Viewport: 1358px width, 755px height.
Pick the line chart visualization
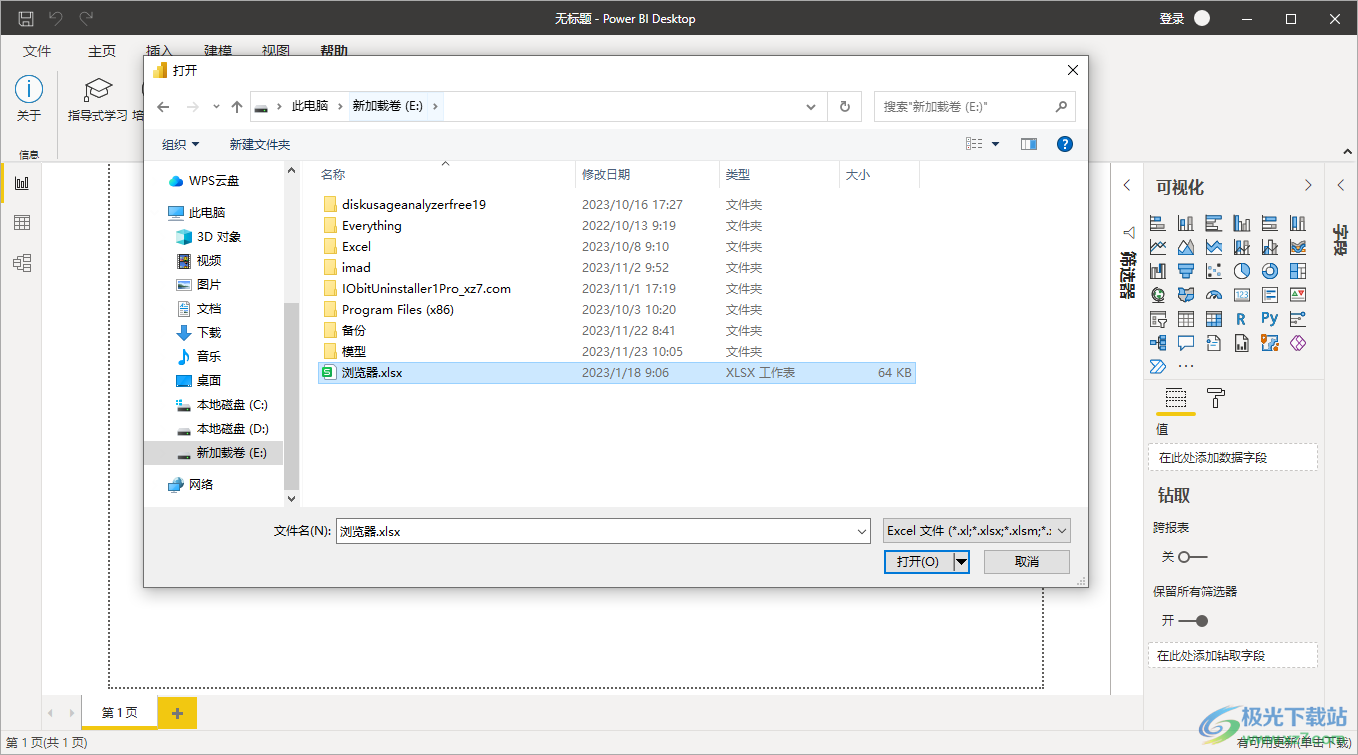click(1158, 247)
